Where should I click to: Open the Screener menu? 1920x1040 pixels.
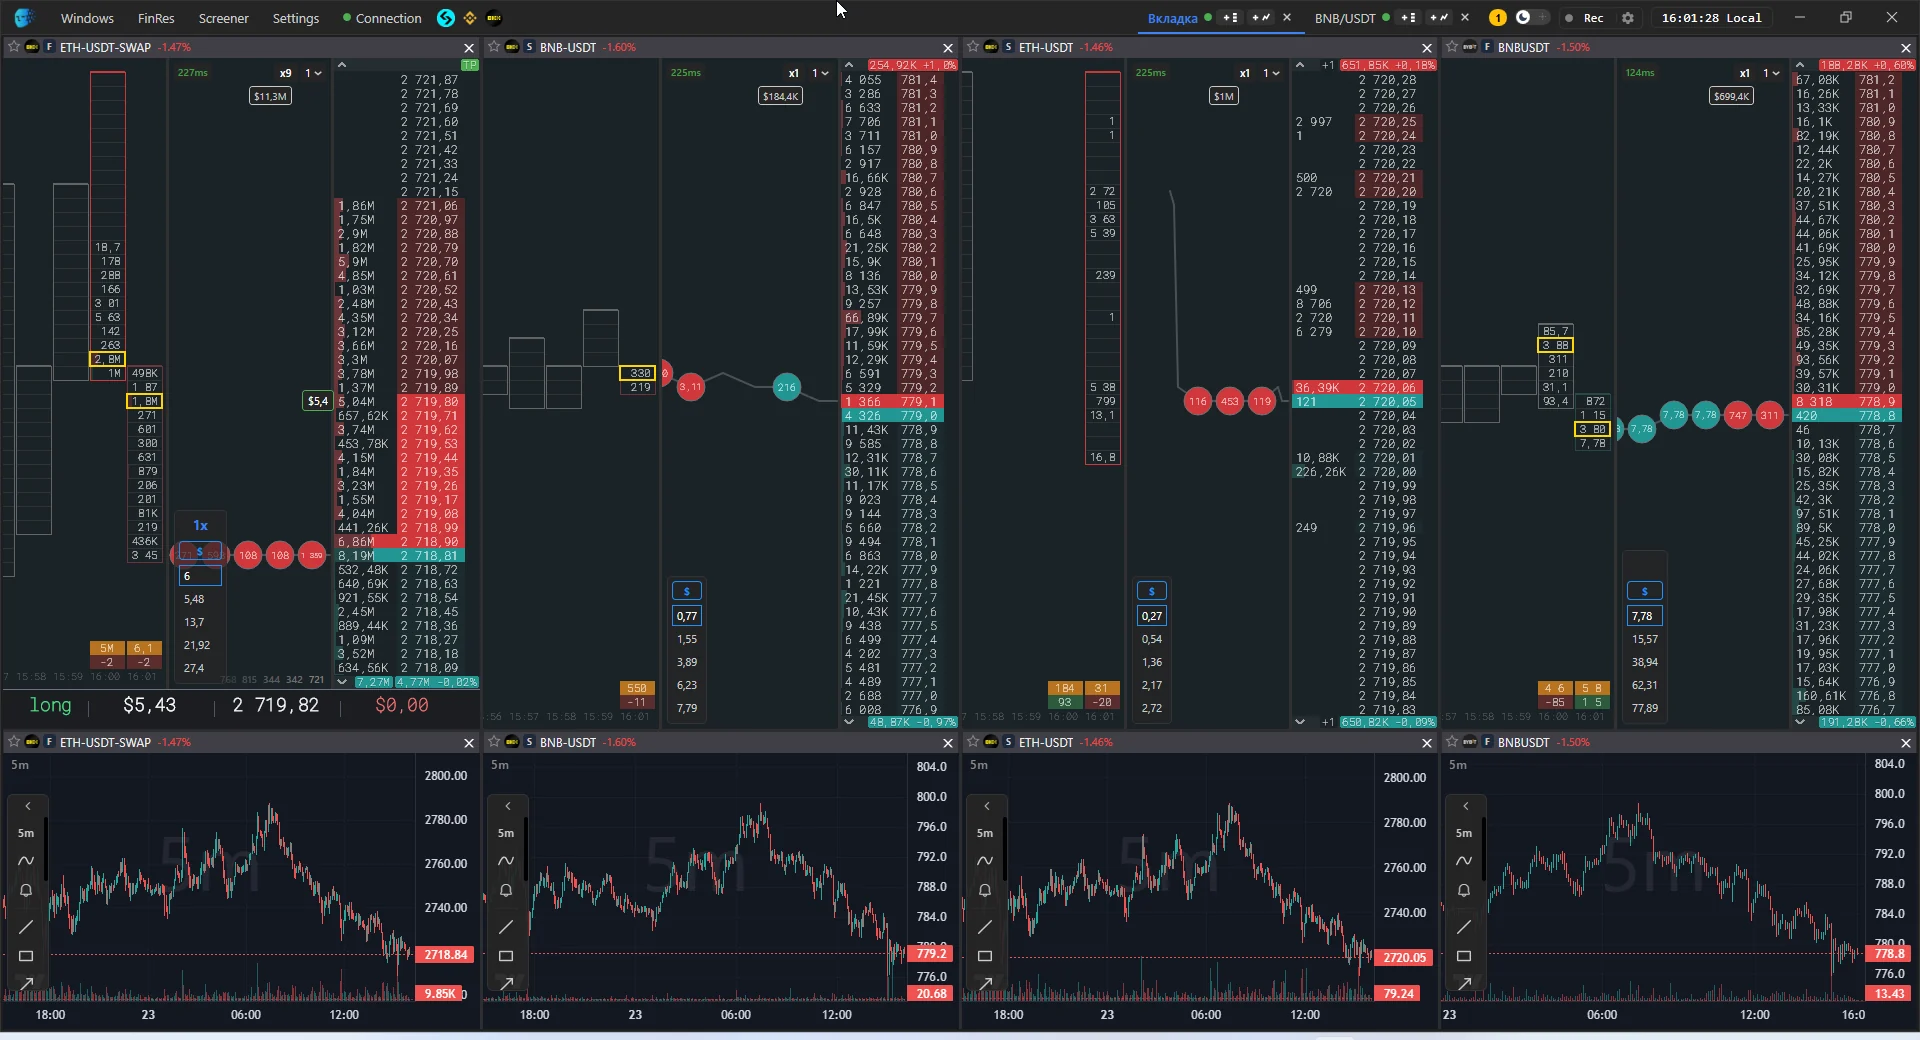click(223, 18)
